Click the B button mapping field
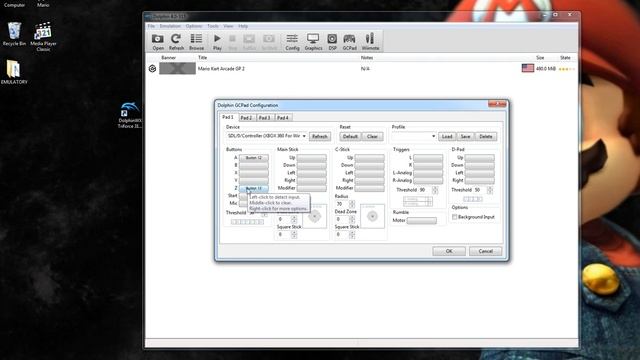Viewport: 640px width, 360px height. click(x=253, y=165)
